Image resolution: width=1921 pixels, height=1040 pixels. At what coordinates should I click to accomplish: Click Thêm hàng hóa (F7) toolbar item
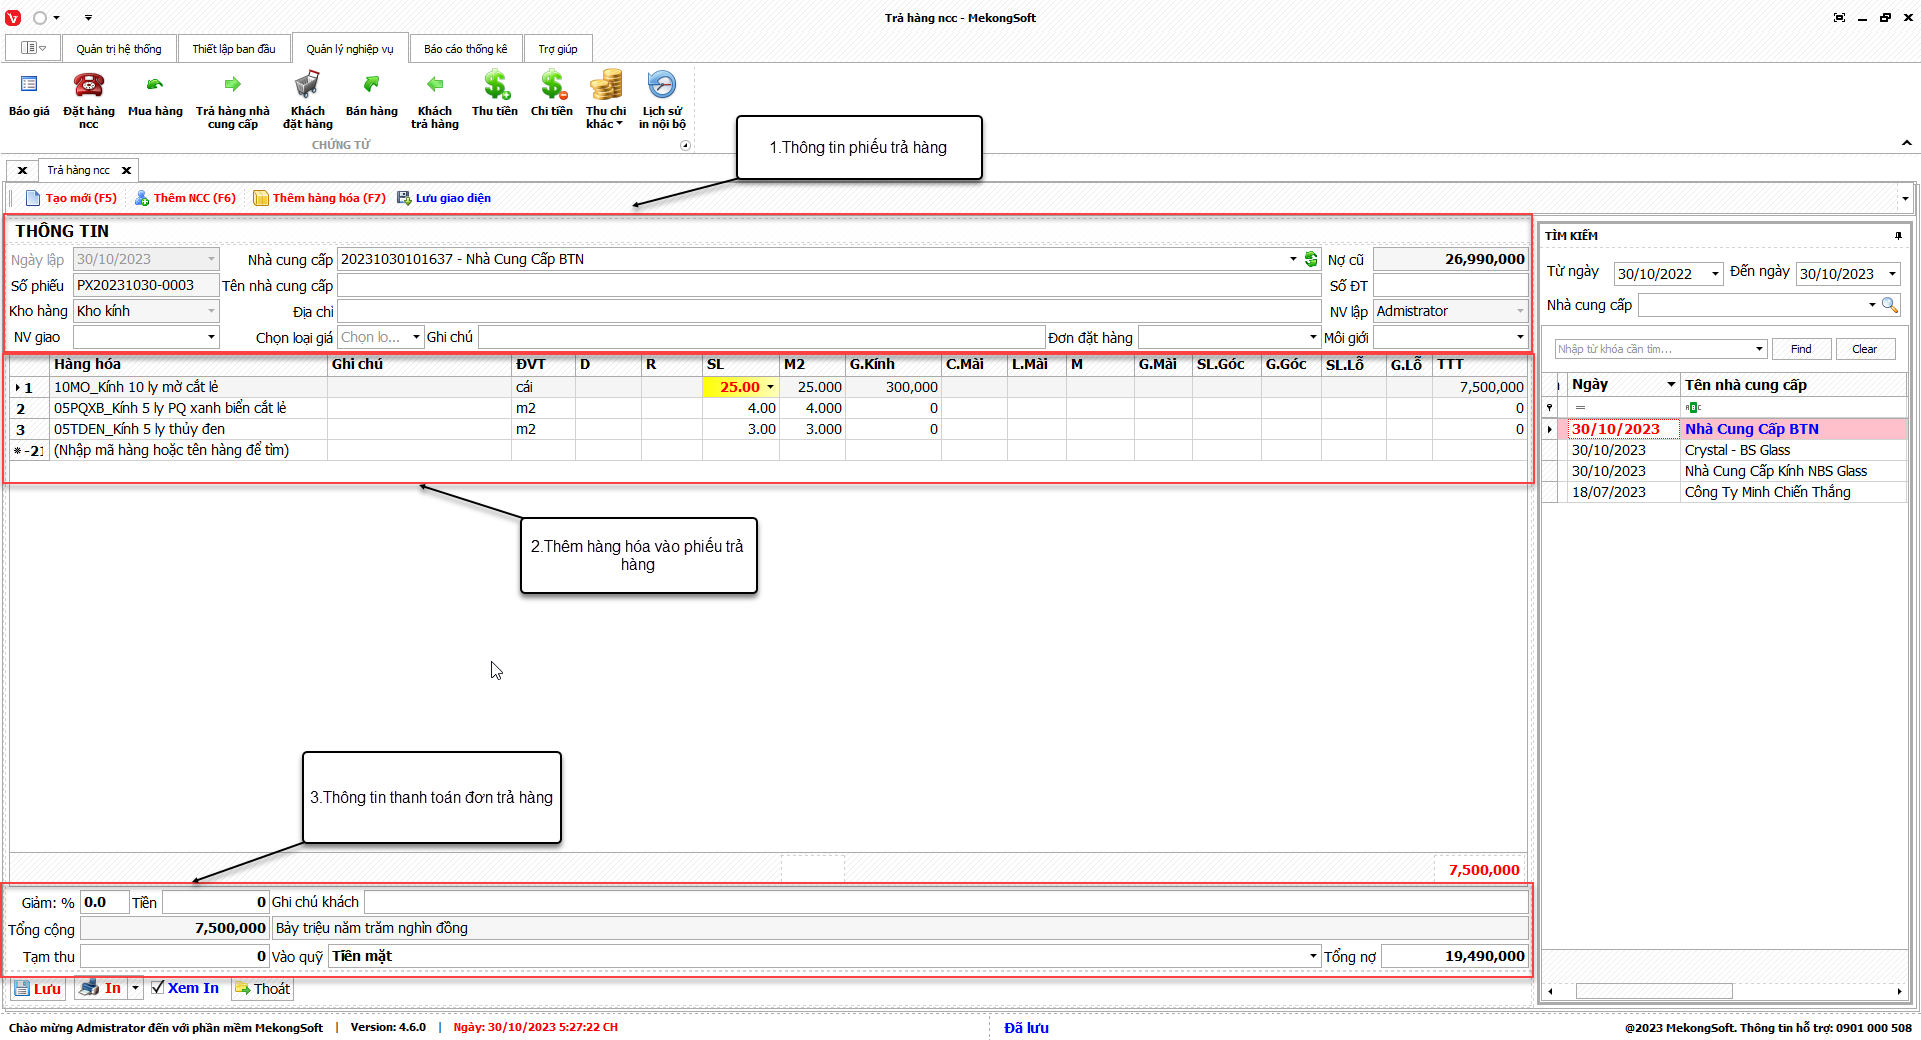coord(319,198)
